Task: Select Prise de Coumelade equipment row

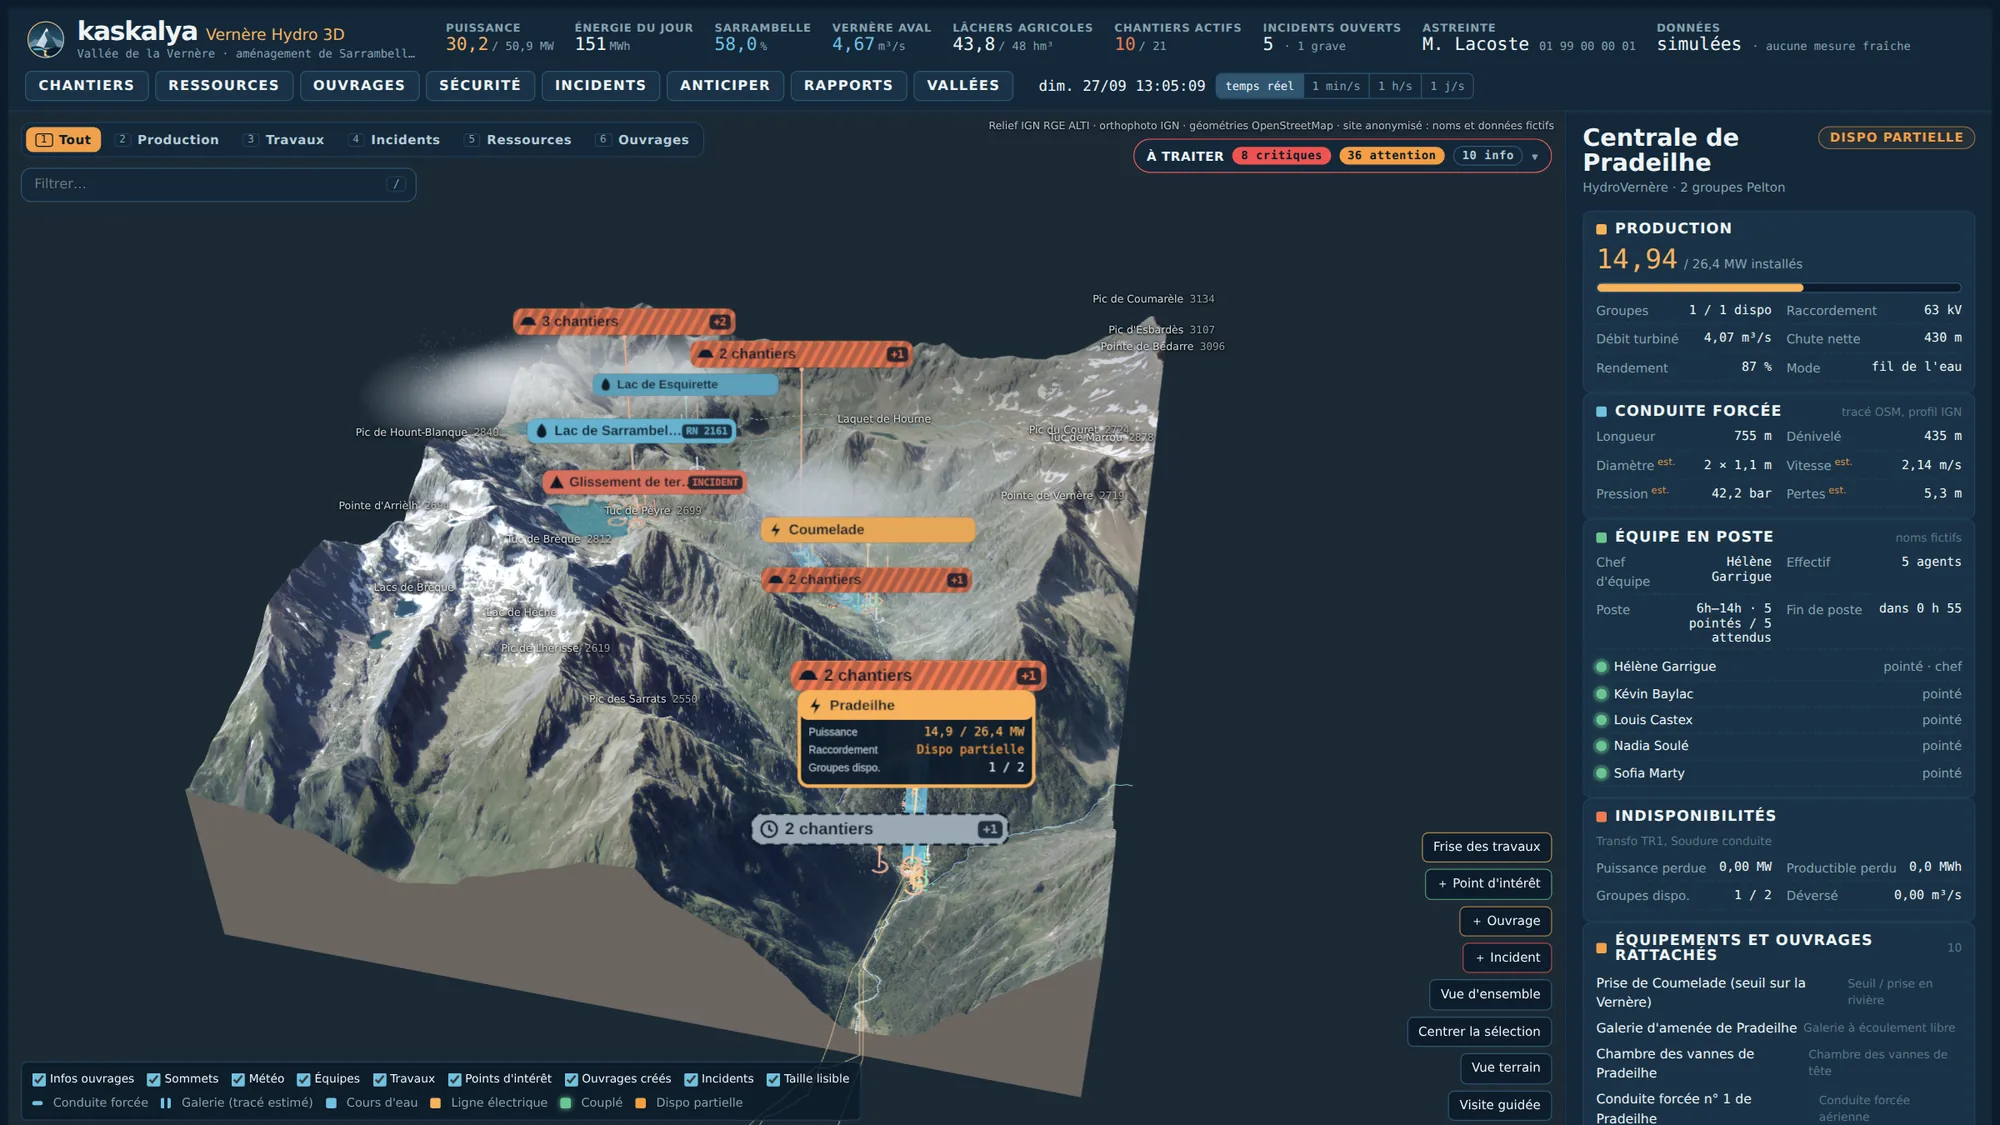Action: coord(1777,992)
